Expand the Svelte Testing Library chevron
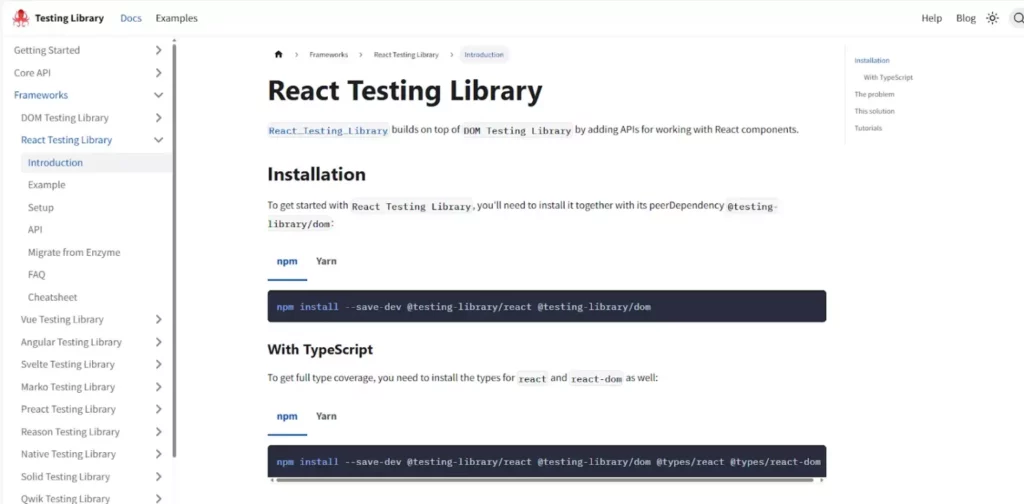The image size is (1024, 504). (x=159, y=364)
